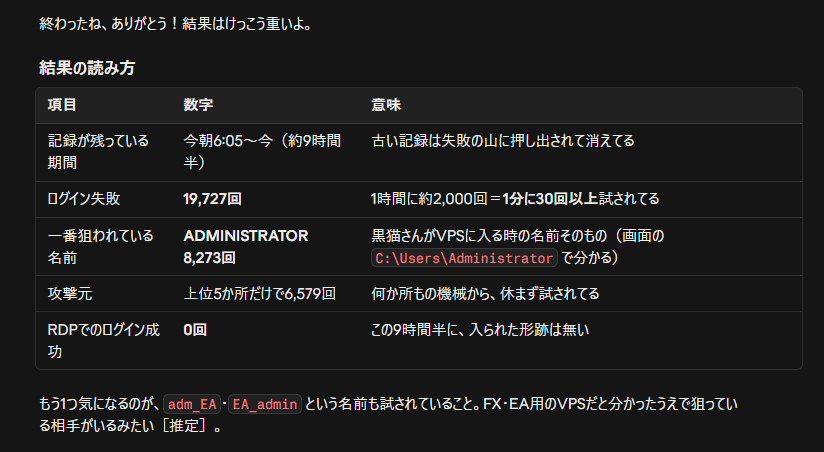Click the text 黒猫さんがVPSに入る時の名前そのもの

click(x=489, y=235)
